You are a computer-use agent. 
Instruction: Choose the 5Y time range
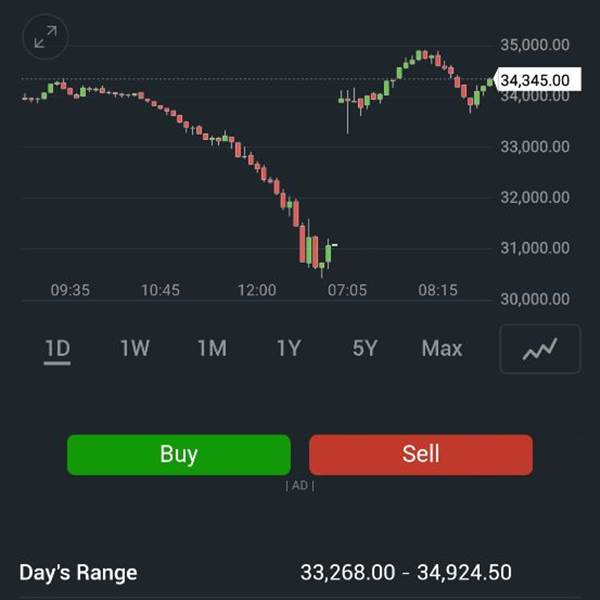(x=365, y=349)
